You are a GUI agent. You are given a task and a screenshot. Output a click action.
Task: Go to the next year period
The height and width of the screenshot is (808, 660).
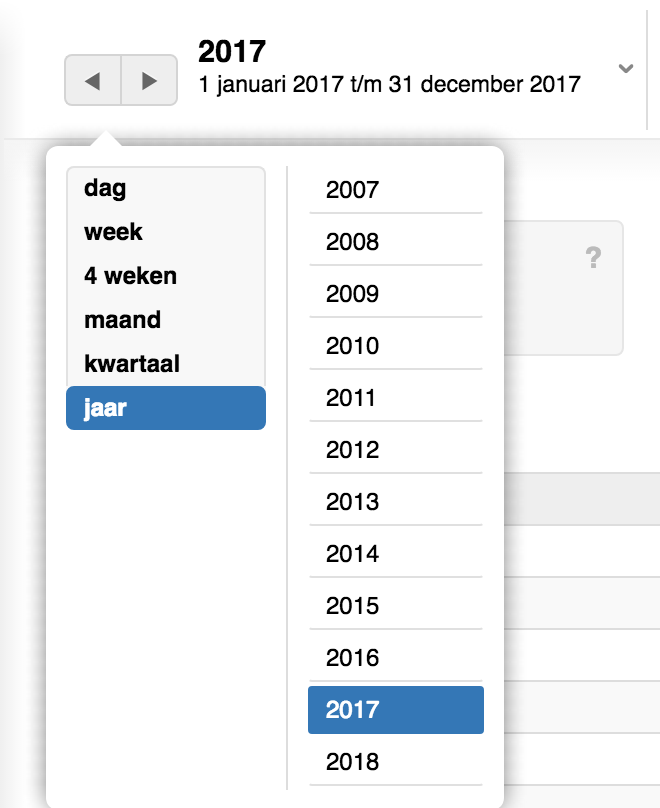tap(150, 81)
